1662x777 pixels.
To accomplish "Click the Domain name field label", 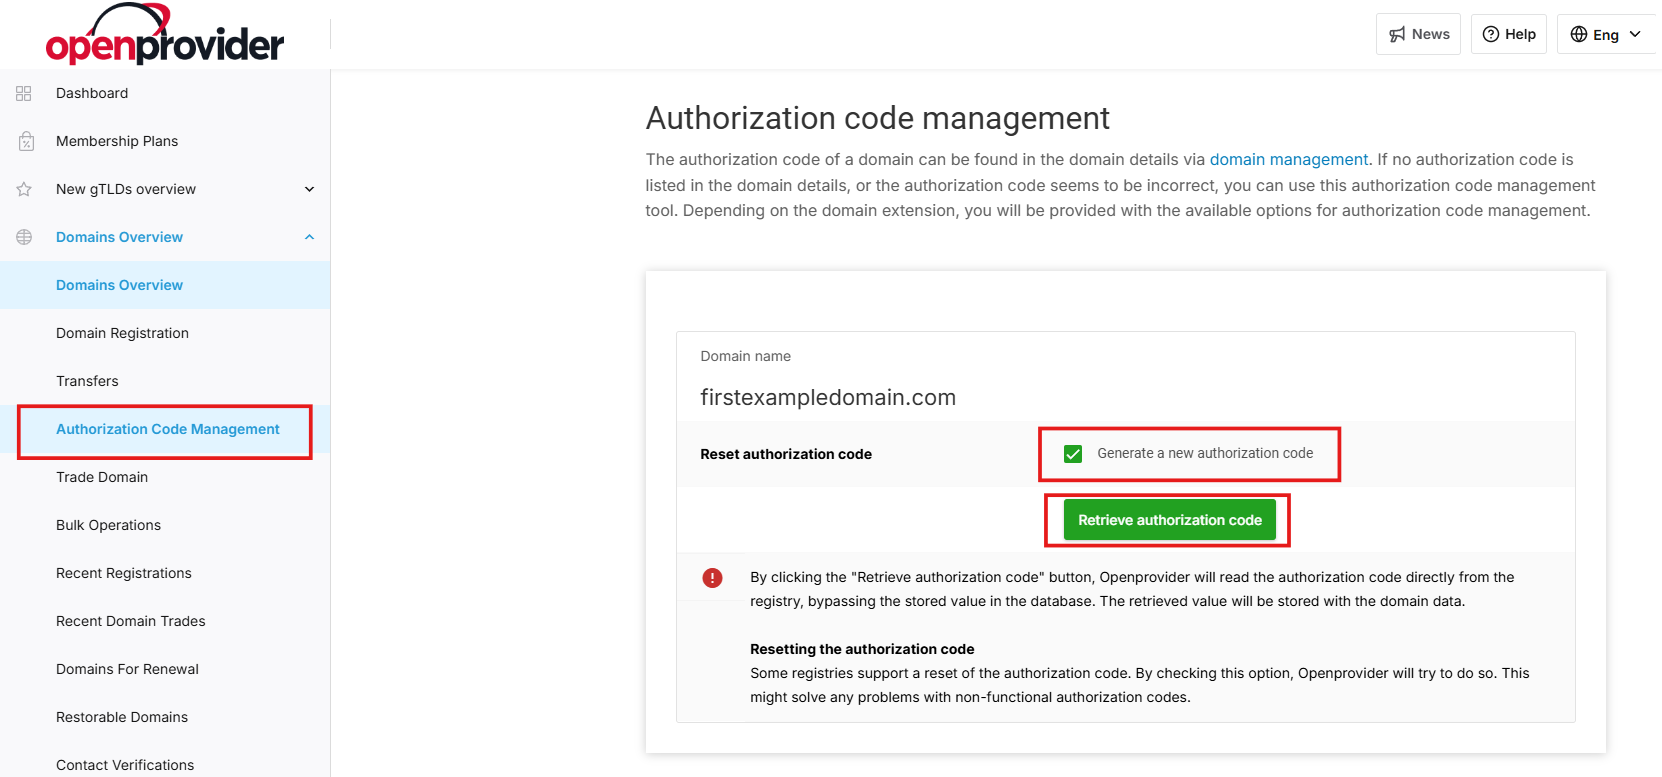I will [746, 356].
